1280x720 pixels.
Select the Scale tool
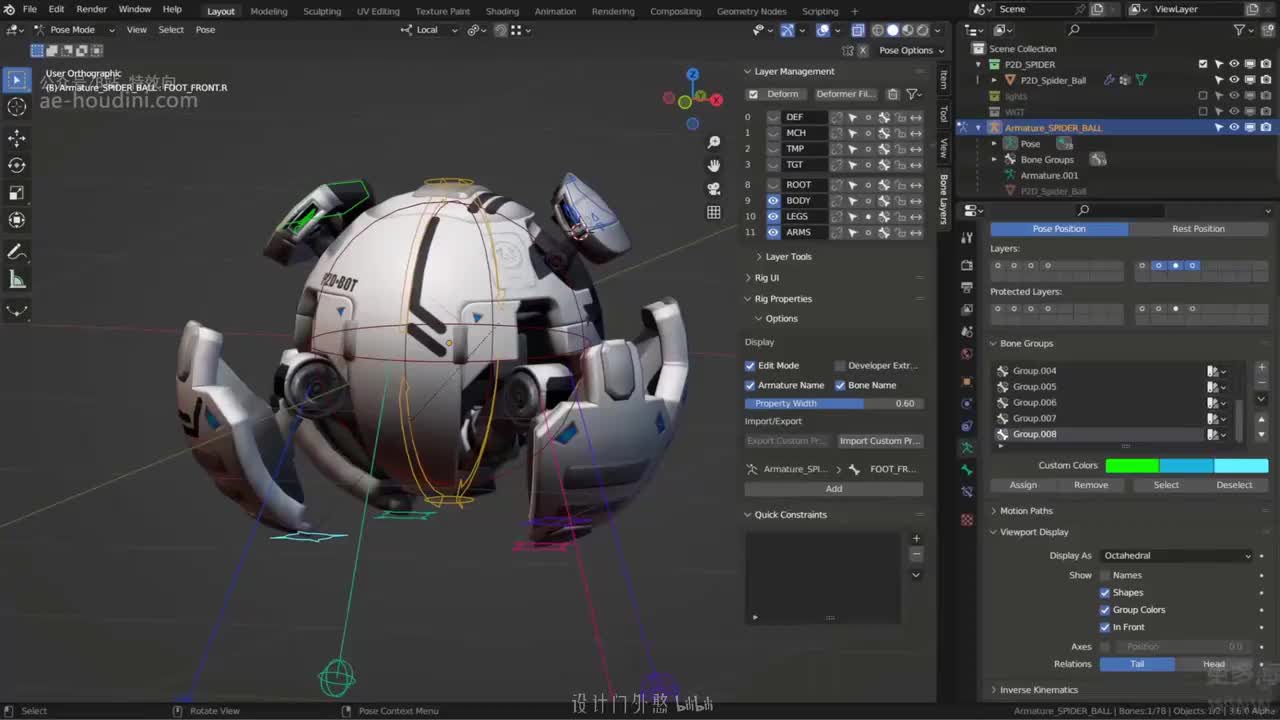17,193
